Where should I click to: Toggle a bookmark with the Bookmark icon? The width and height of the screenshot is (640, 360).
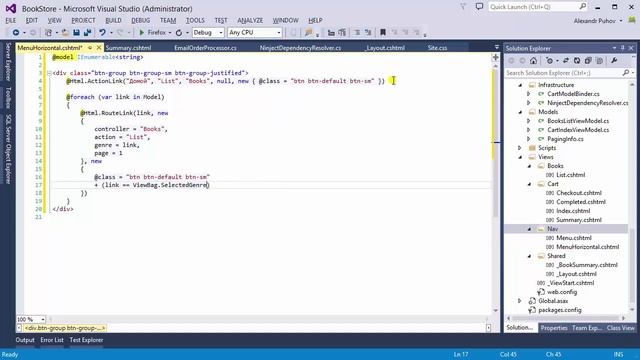point(383,33)
